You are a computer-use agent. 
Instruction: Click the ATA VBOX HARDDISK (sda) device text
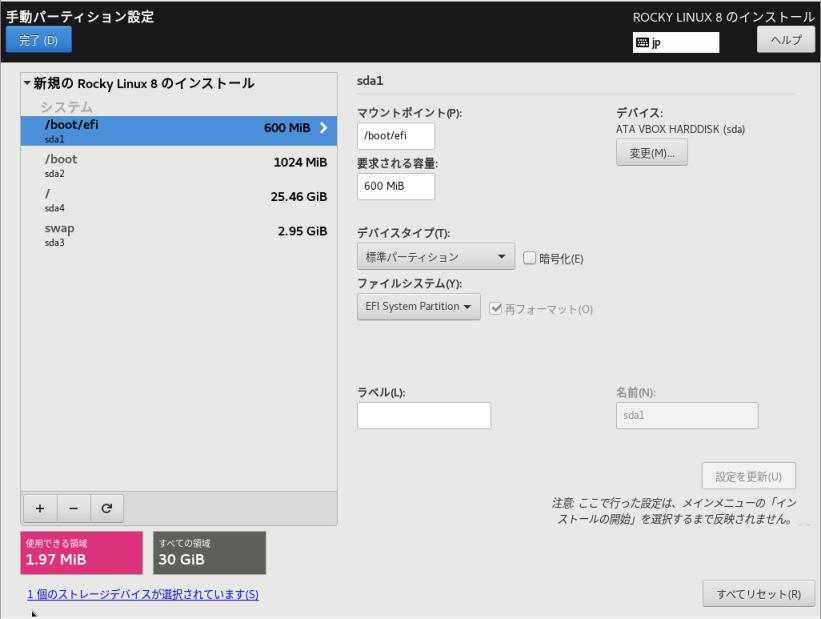click(680, 129)
